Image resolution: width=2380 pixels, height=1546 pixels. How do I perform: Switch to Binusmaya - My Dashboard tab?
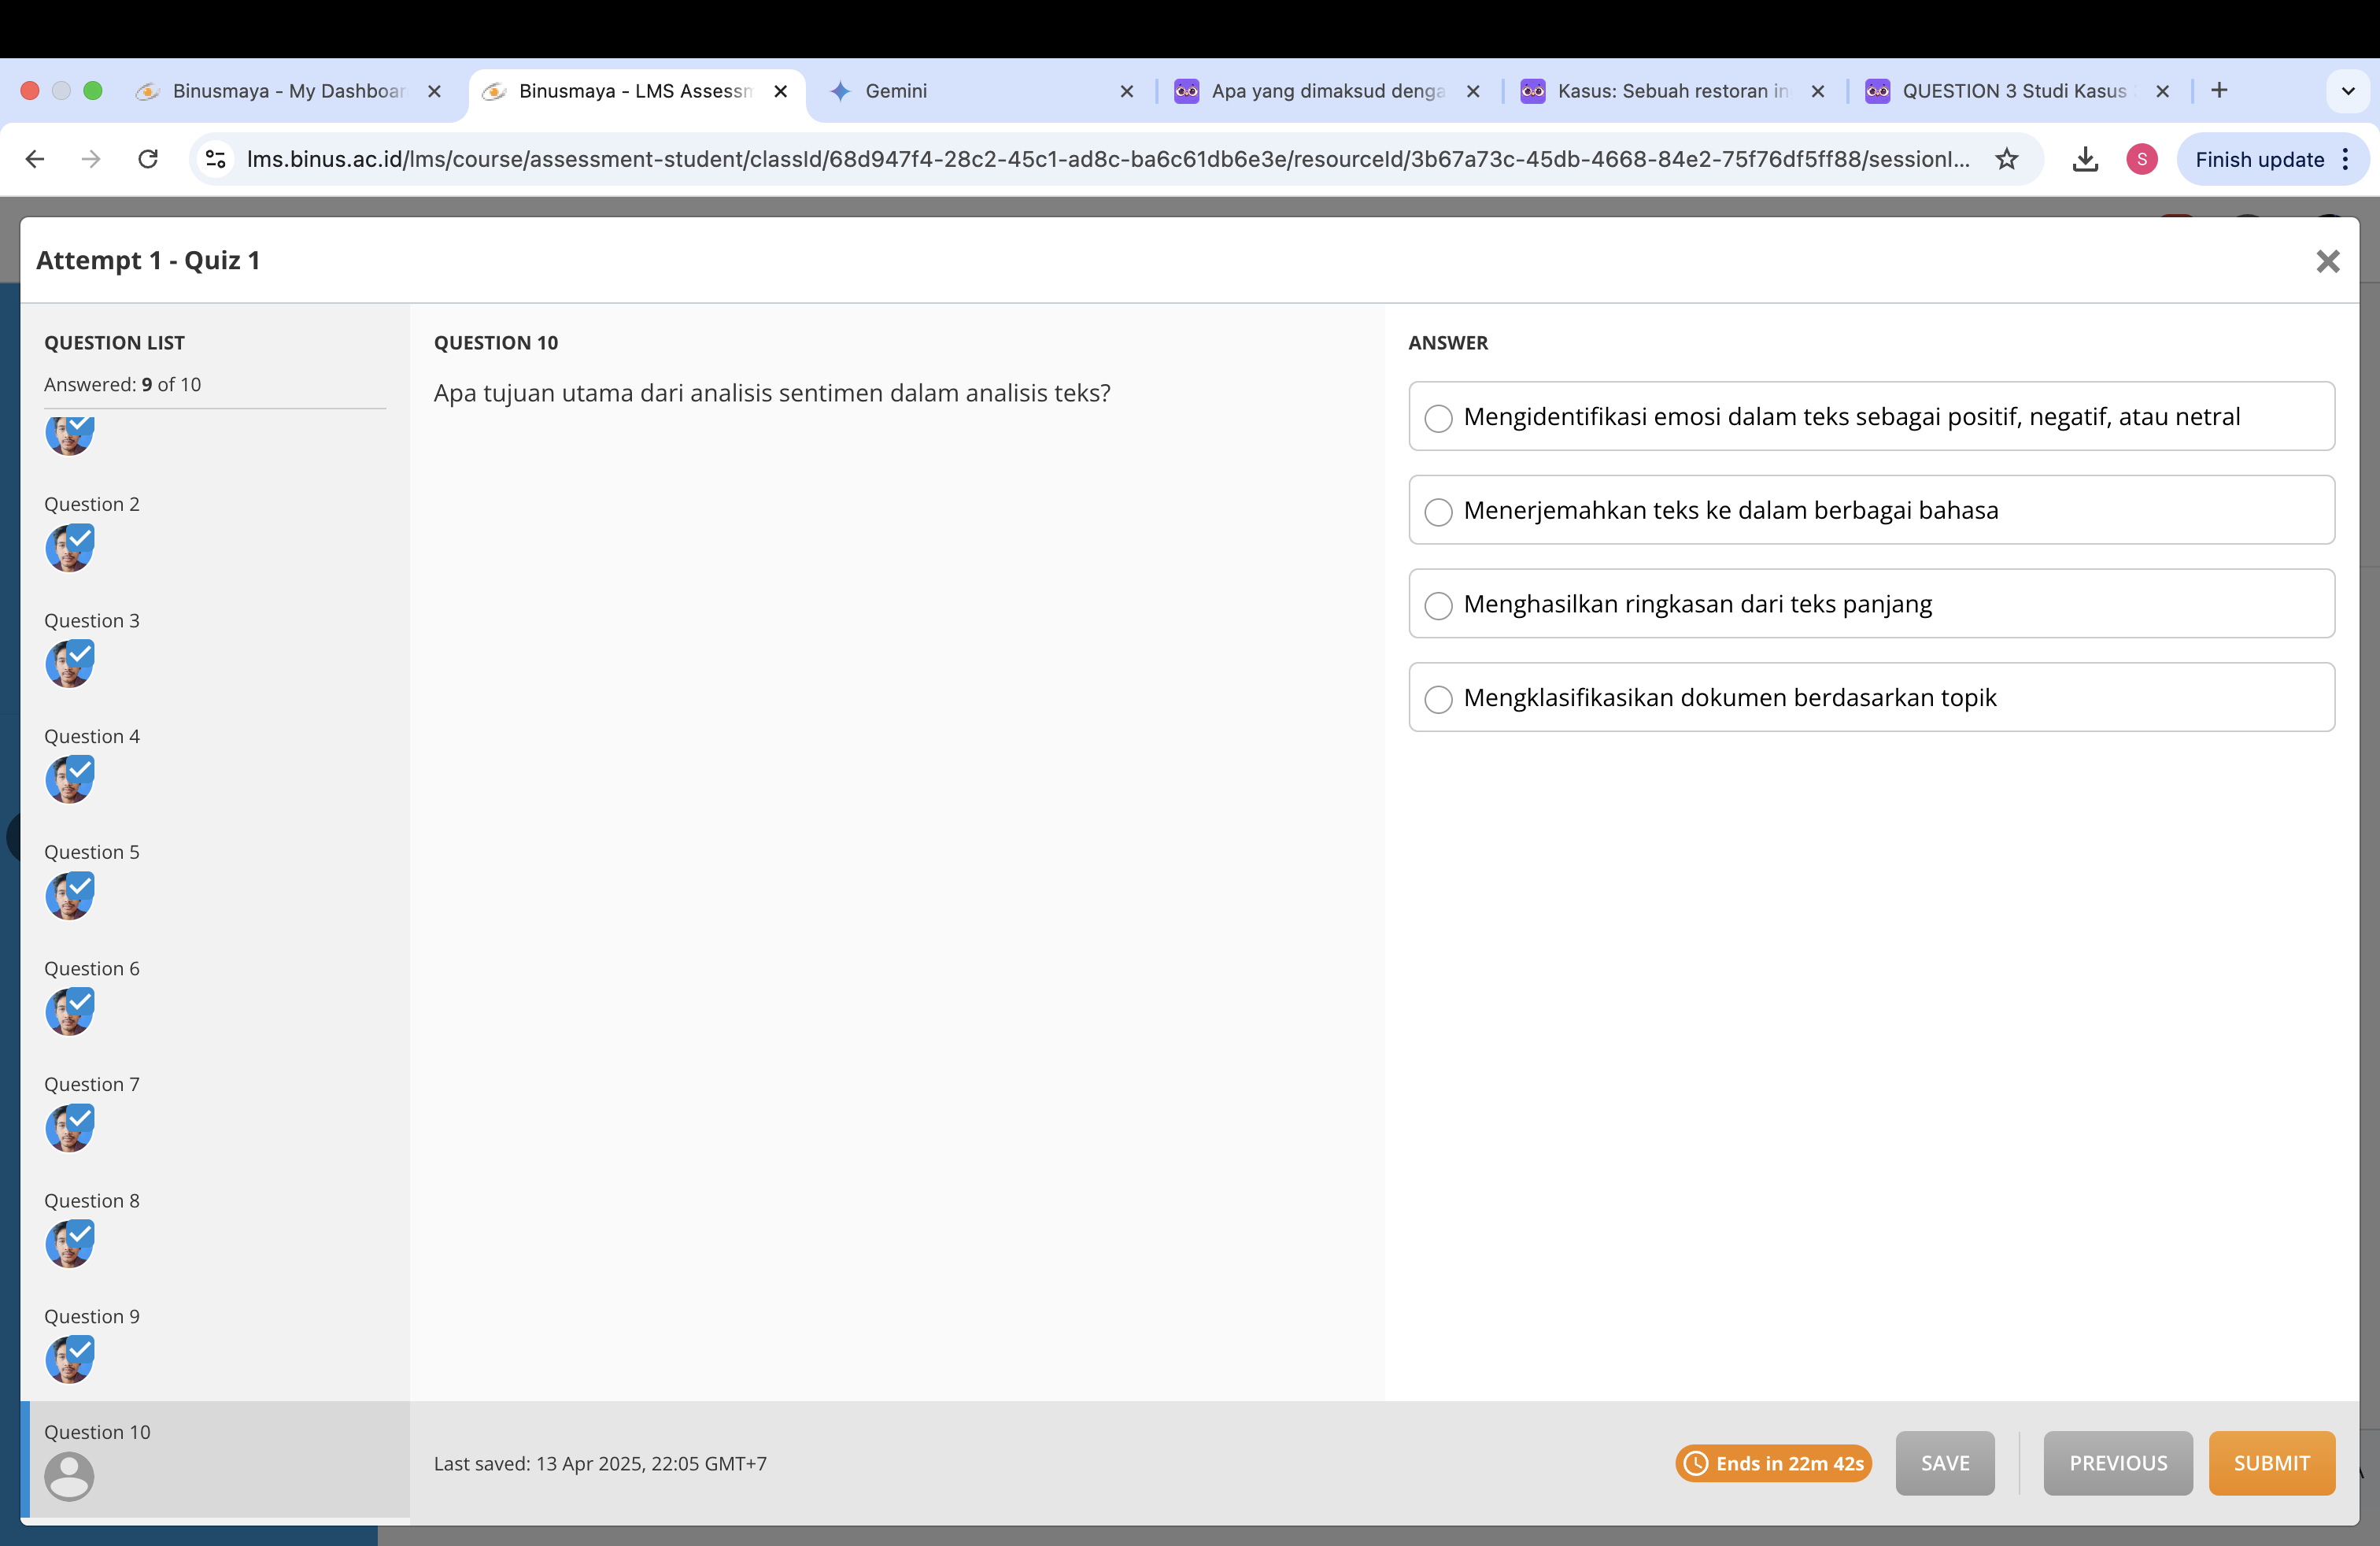tap(289, 91)
